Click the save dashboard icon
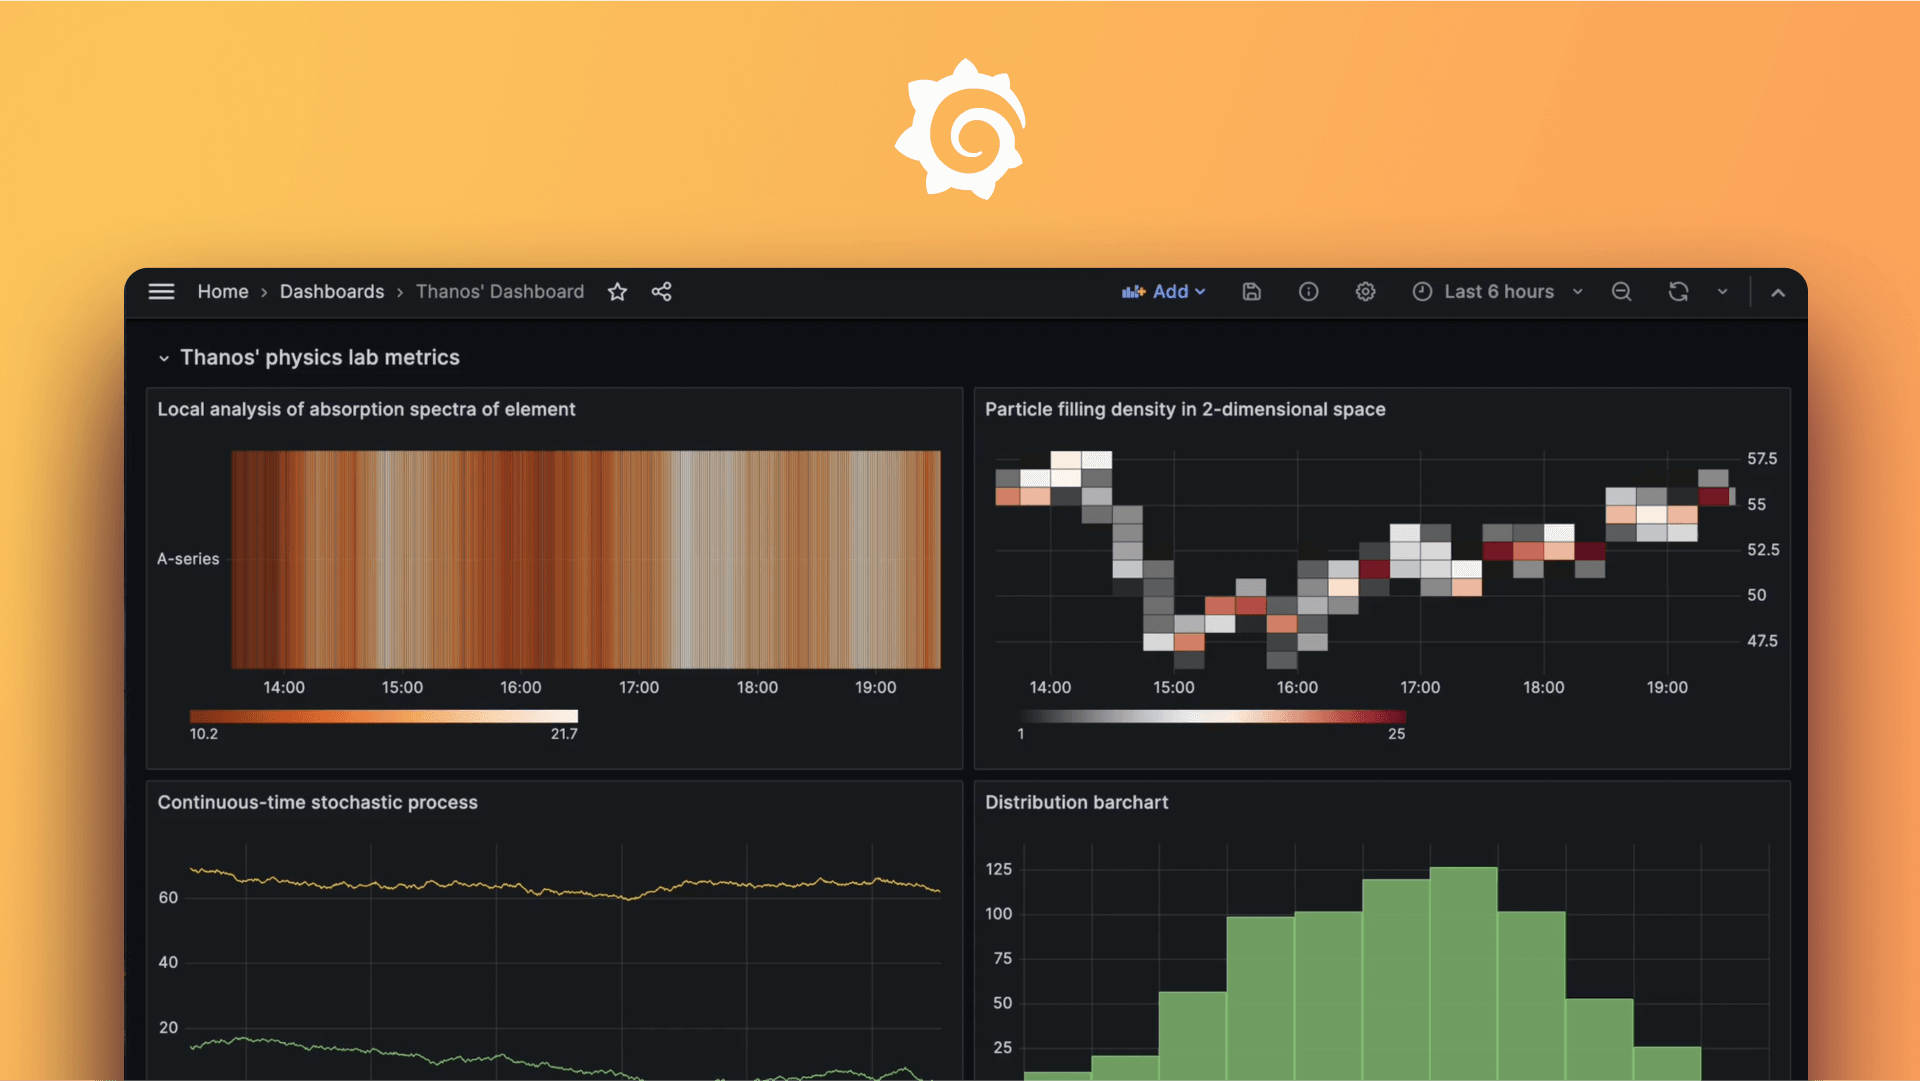1920x1081 pixels. [x=1249, y=290]
